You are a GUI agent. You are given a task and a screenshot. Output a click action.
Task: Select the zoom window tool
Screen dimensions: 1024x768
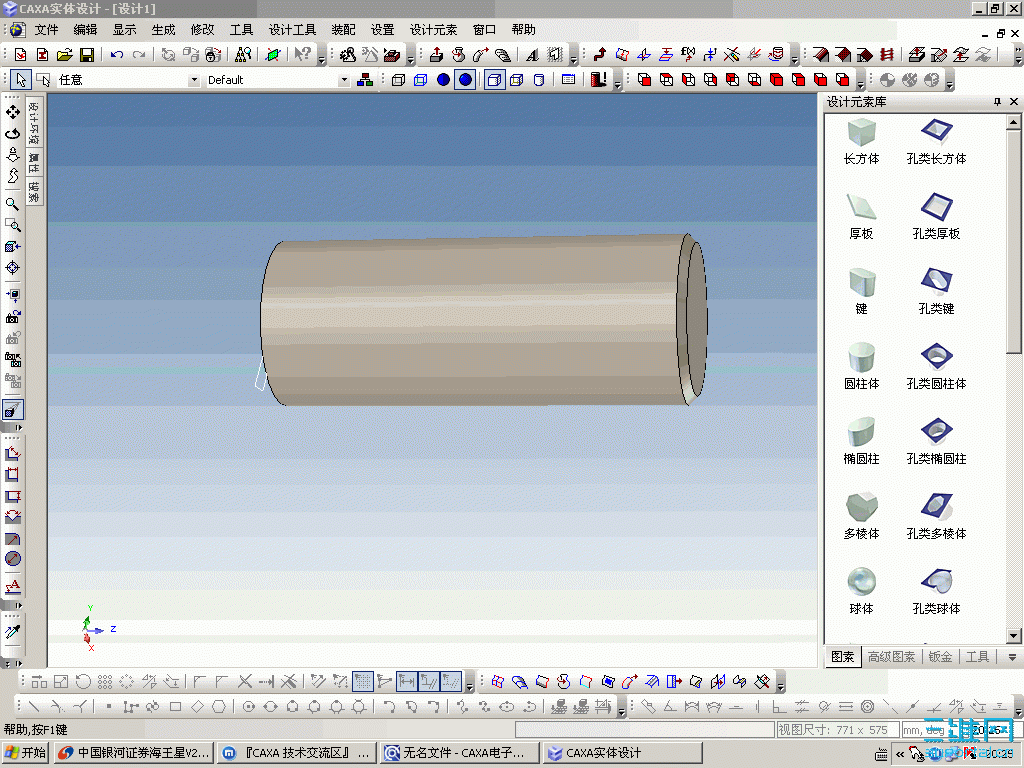(x=12, y=225)
